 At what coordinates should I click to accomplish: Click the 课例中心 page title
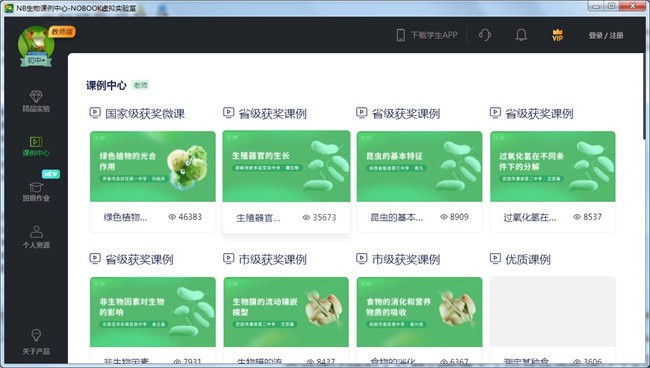pos(106,85)
